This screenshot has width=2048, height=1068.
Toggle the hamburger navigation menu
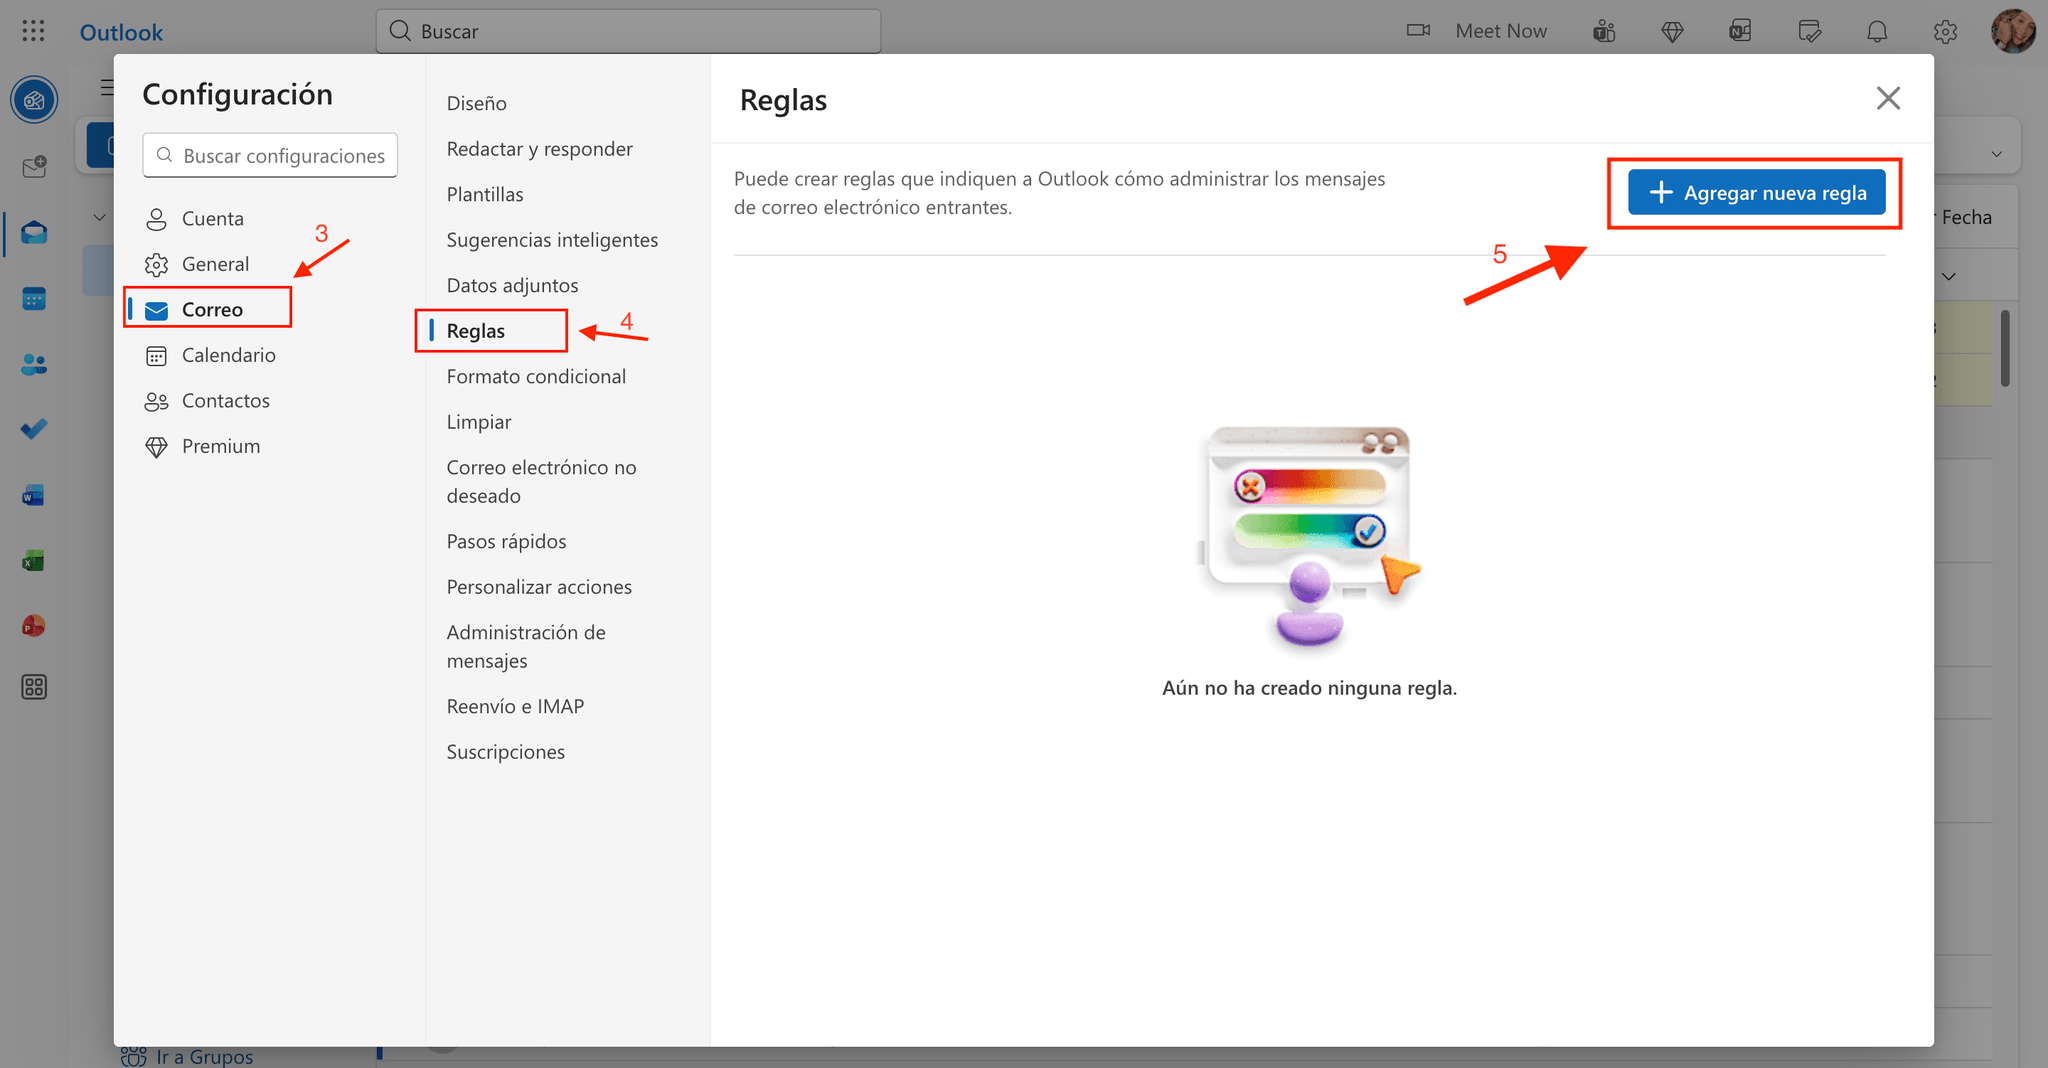pos(107,87)
